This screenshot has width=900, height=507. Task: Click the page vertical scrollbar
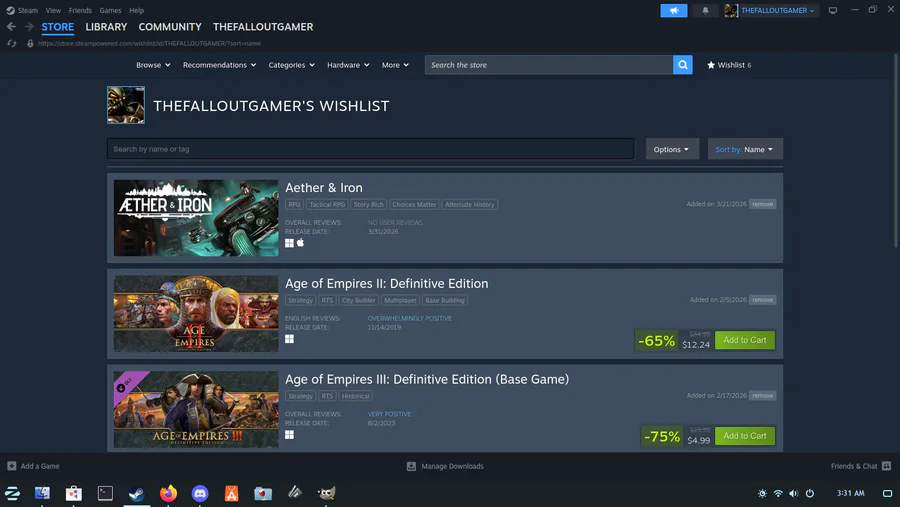click(x=897, y=151)
